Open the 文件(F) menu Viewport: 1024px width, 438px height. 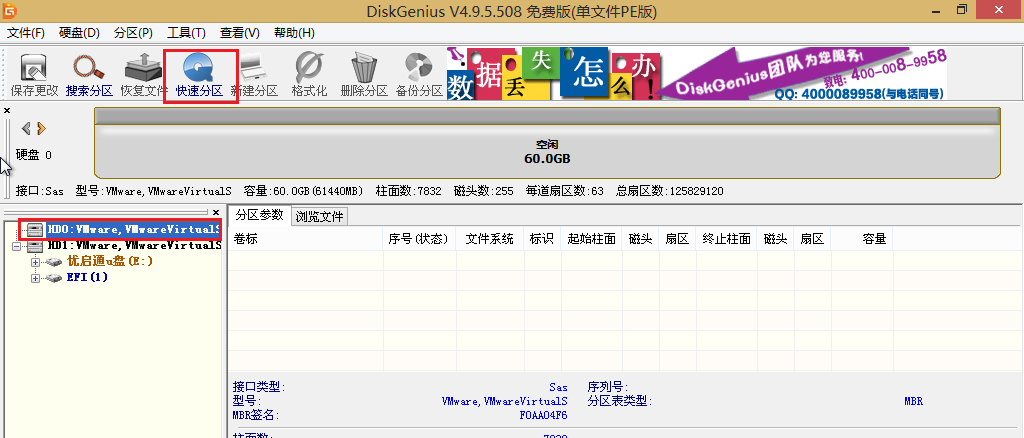click(26, 33)
